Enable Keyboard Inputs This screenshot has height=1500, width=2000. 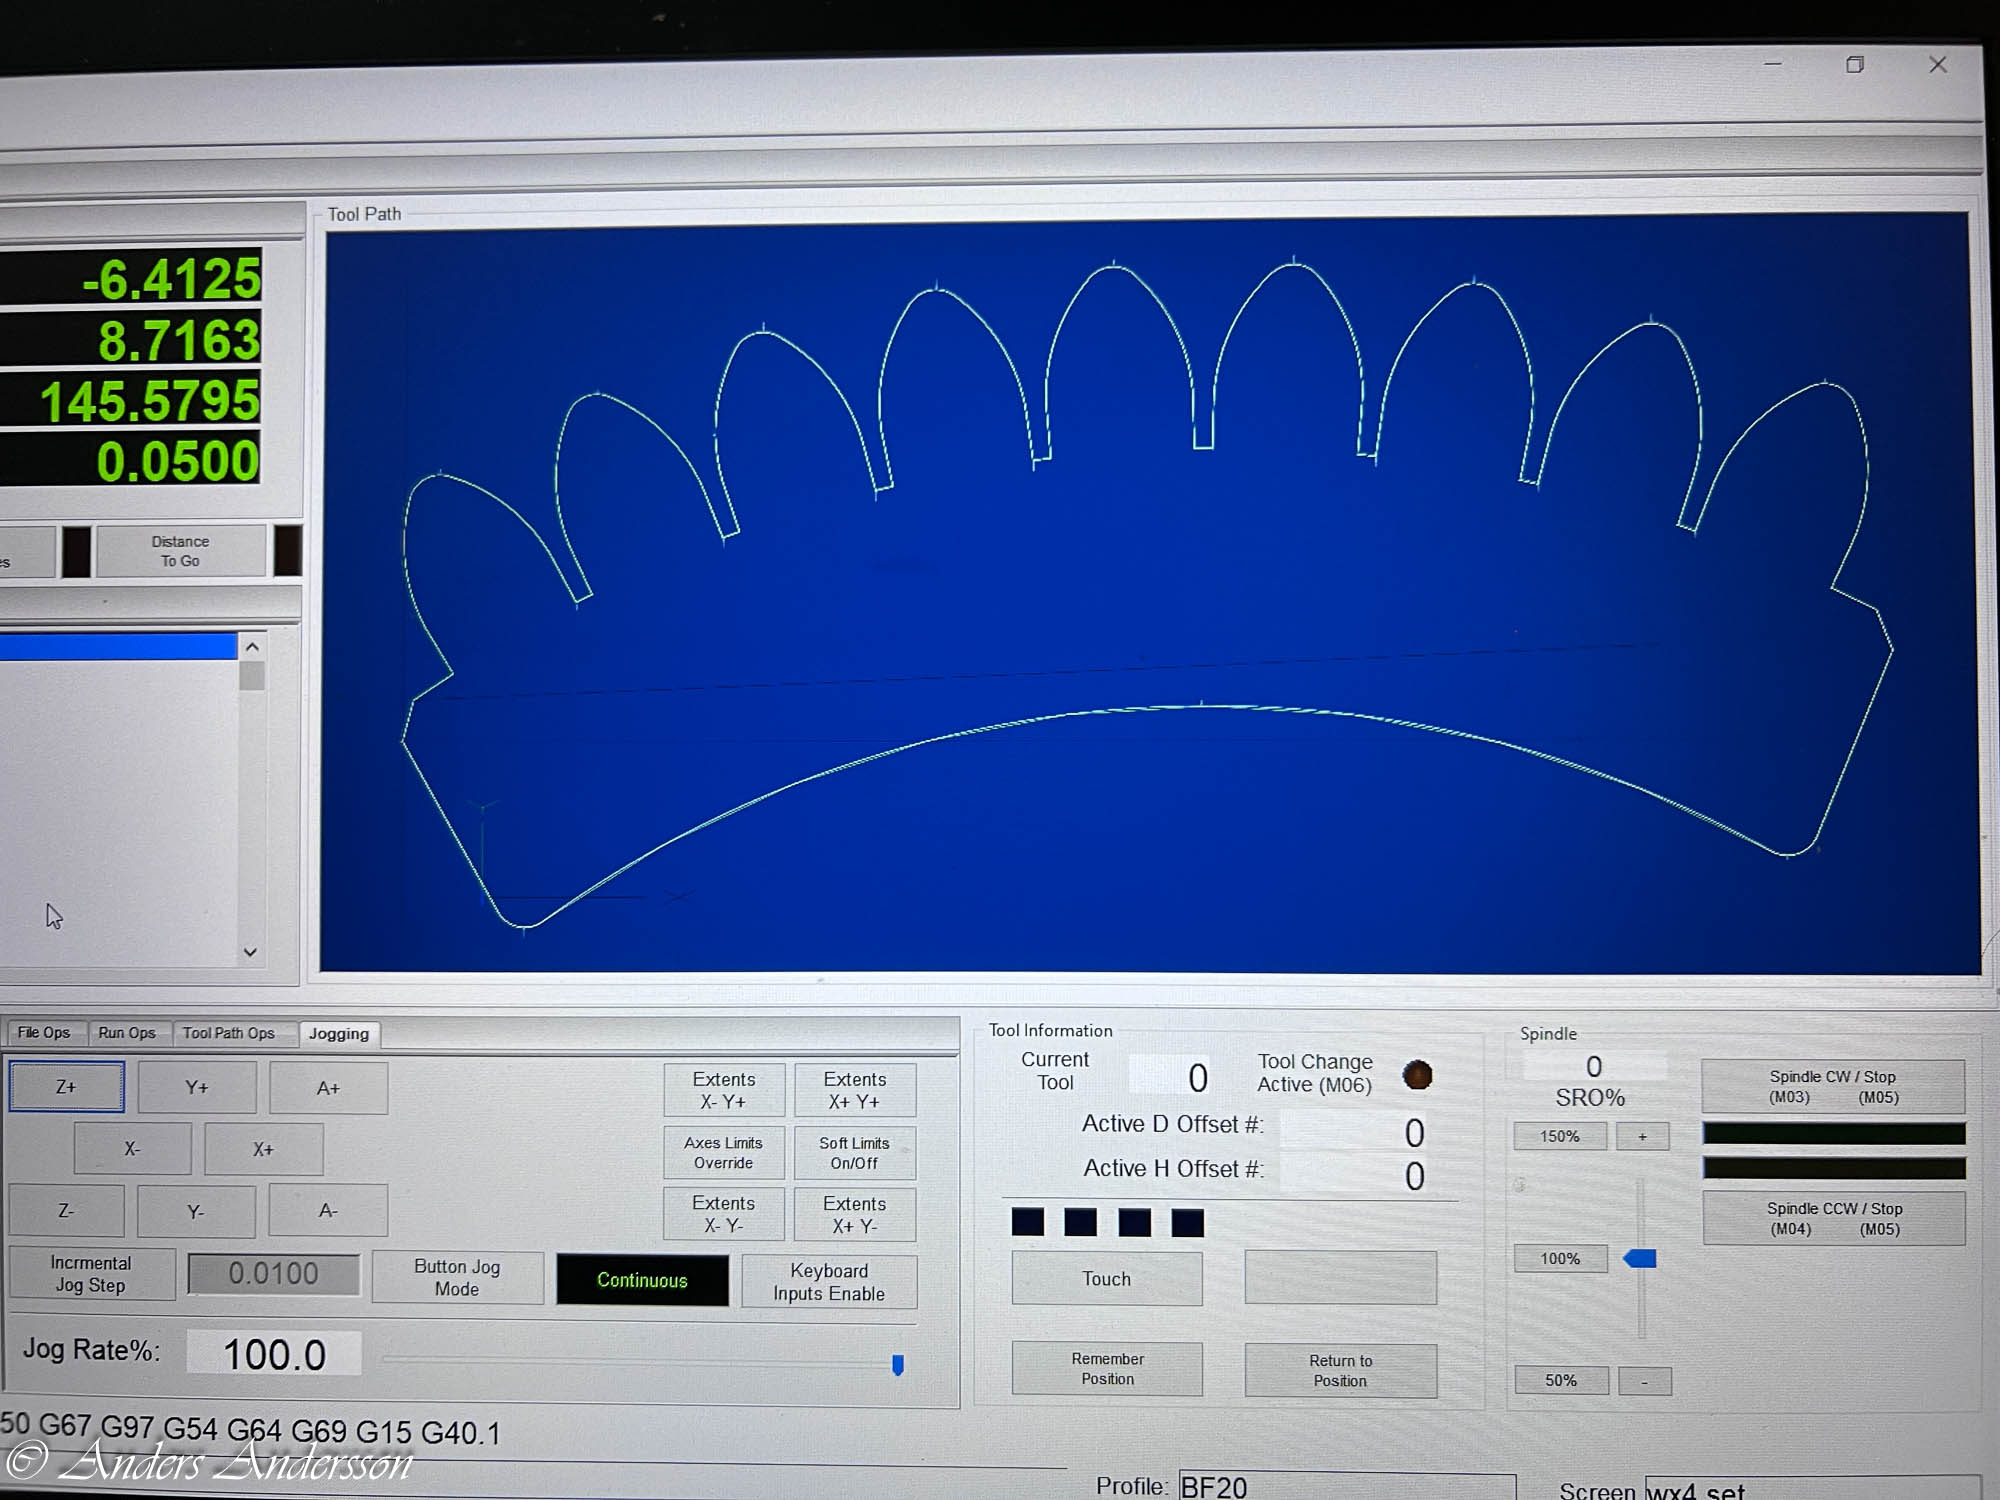click(x=829, y=1282)
